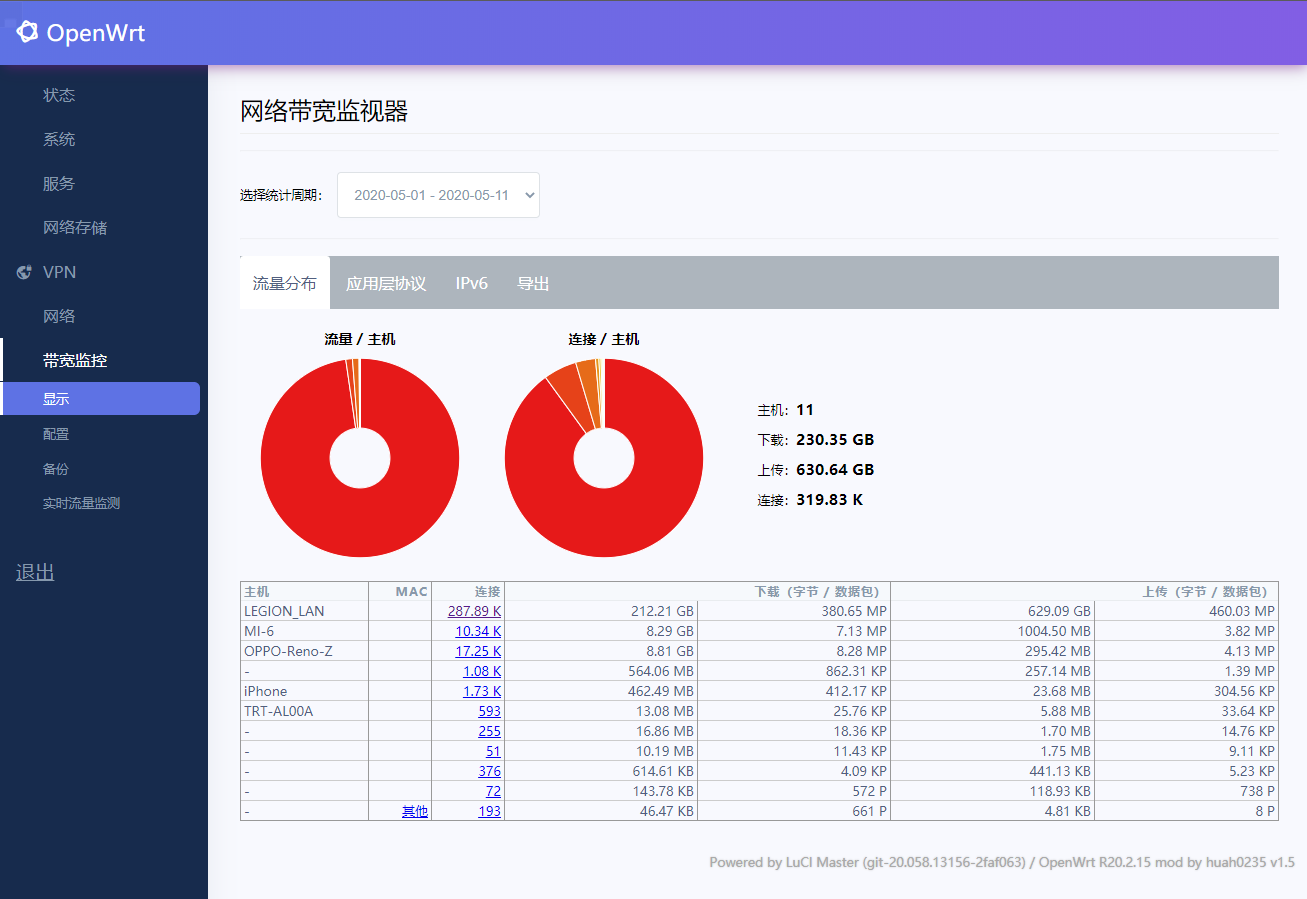Expand the 状态 sidebar menu
Viewport: 1307px width, 899px height.
[59, 95]
